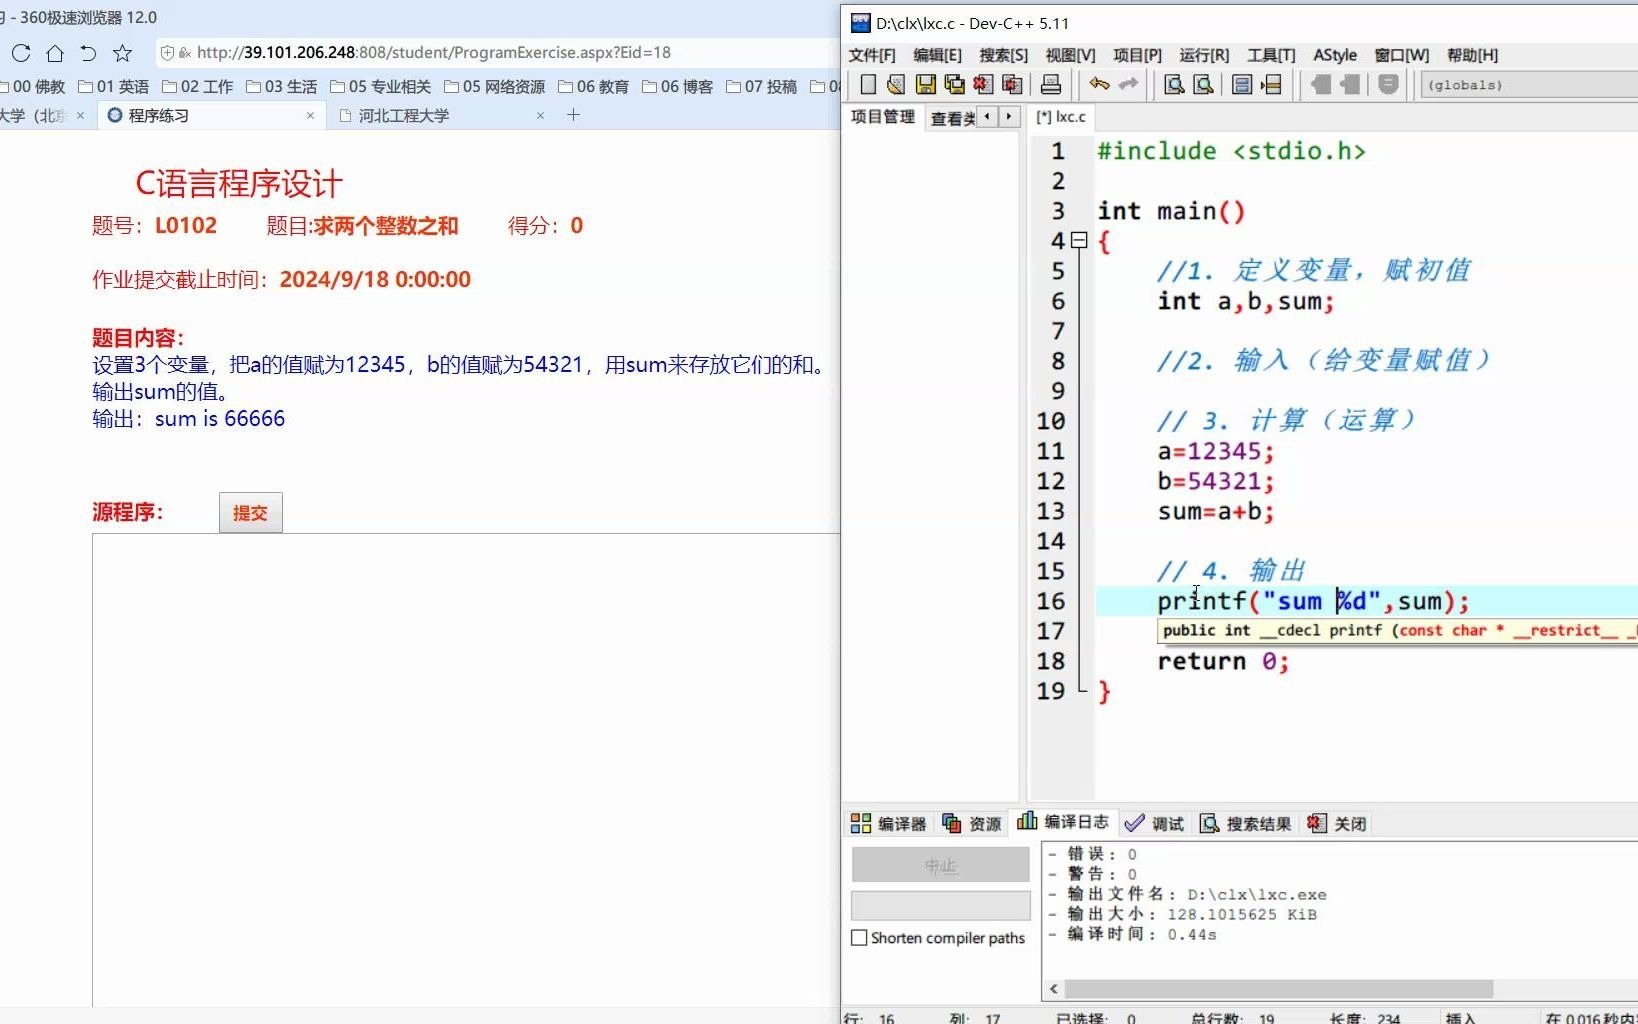Click the browser restore/undo arrow icon
Screen dimensions: 1638x1024
pos(88,53)
